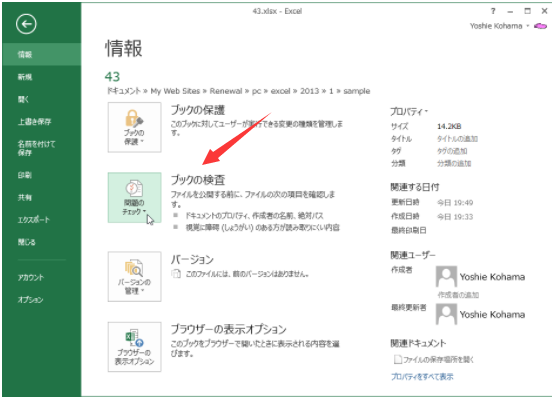This screenshot has width=552, height=399.
Task: Open the ブラウザーの表示オプション button
Action: click(134, 347)
